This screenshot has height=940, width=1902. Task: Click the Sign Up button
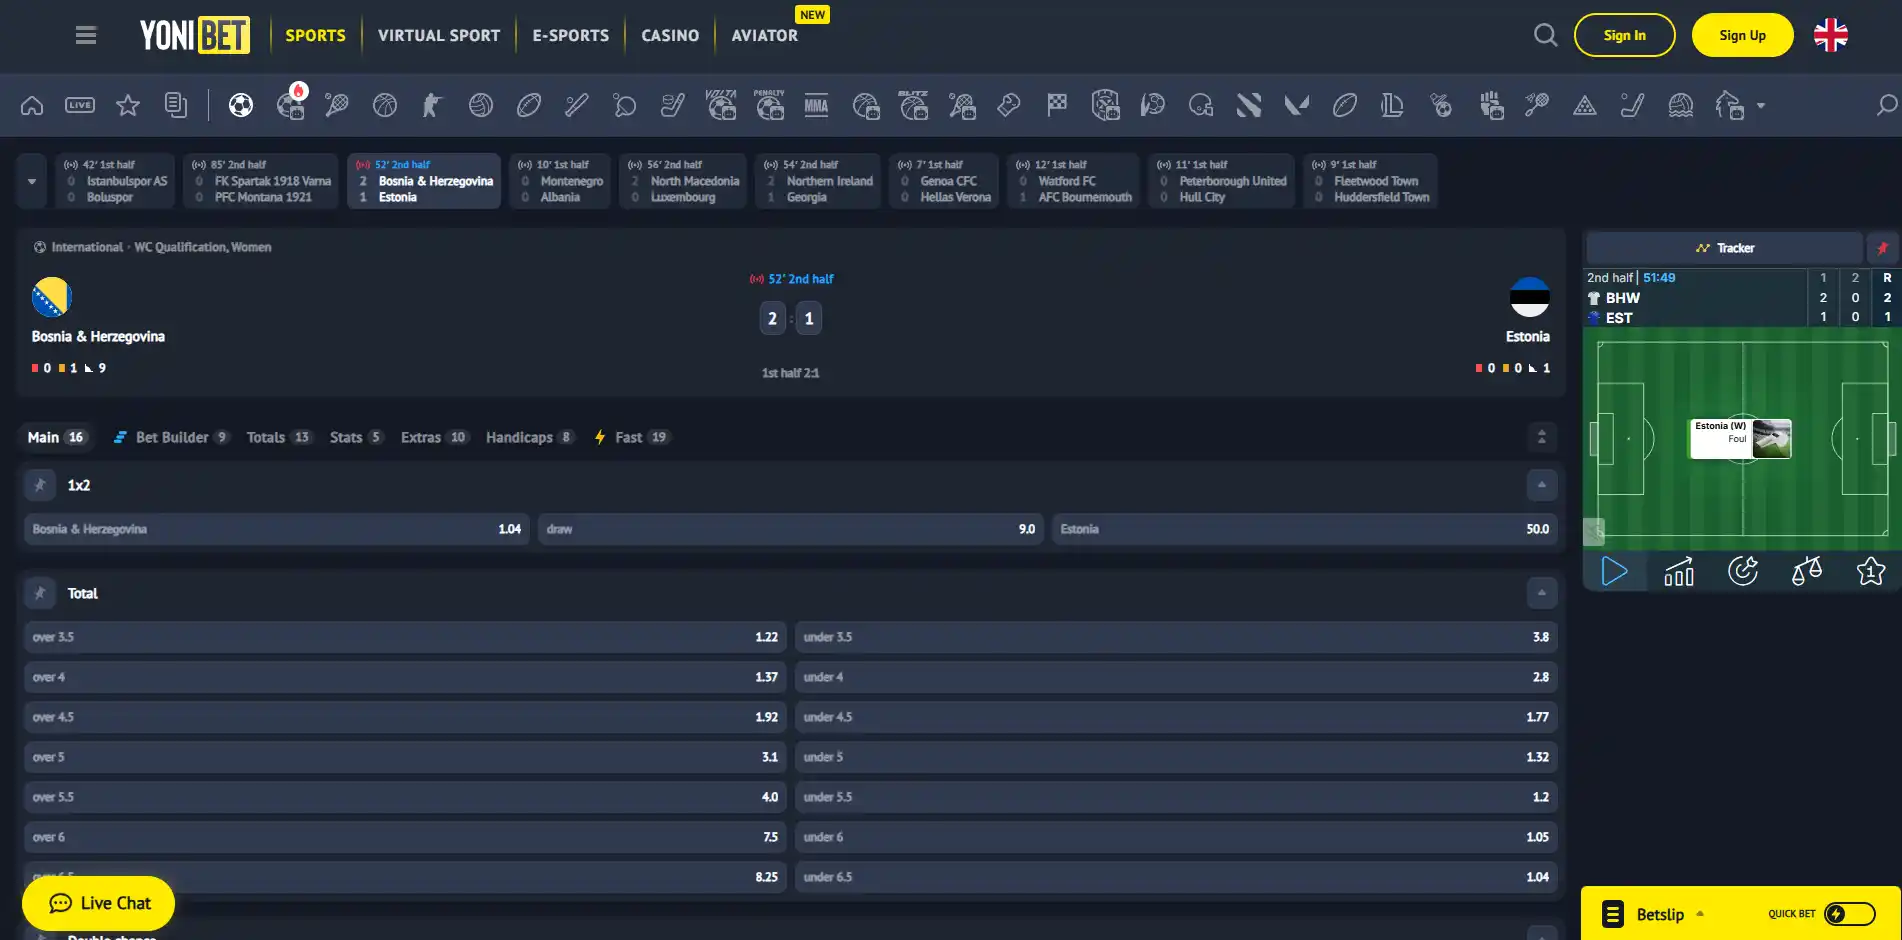click(x=1742, y=35)
